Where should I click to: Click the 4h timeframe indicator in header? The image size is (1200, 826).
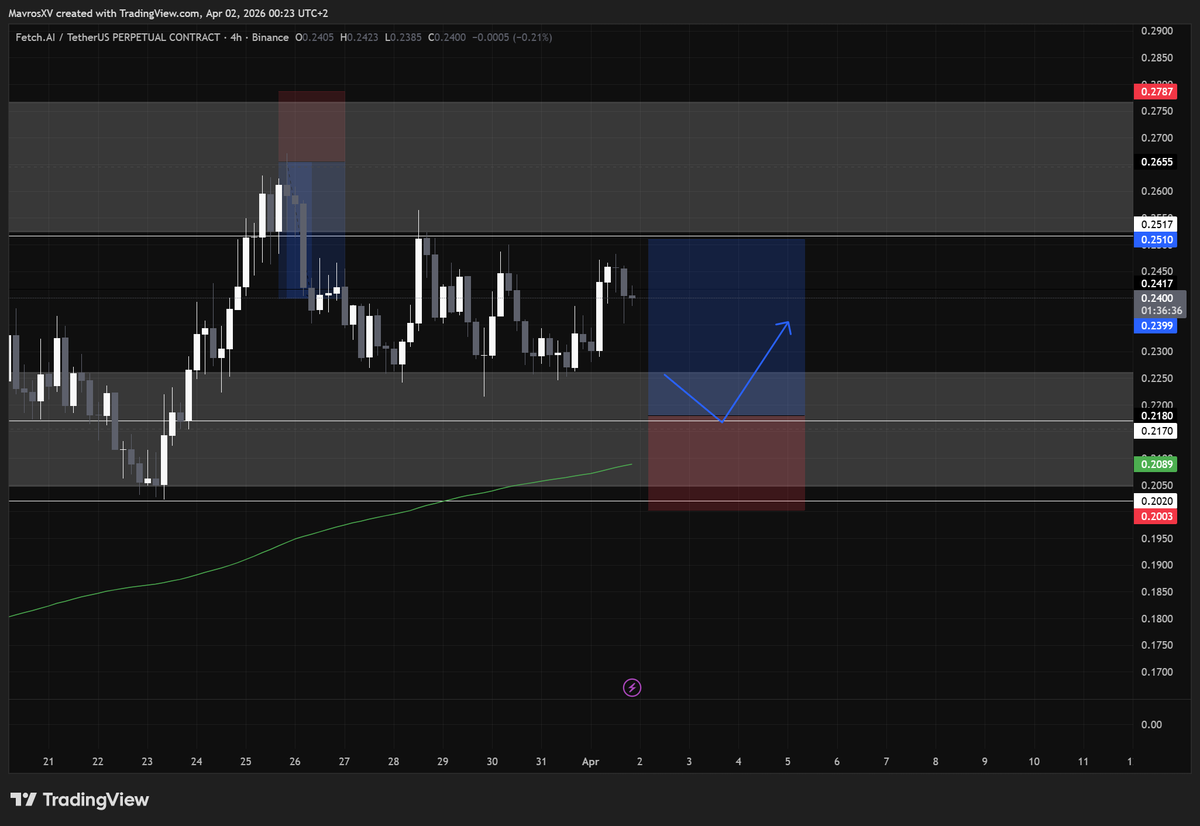[x=237, y=38]
